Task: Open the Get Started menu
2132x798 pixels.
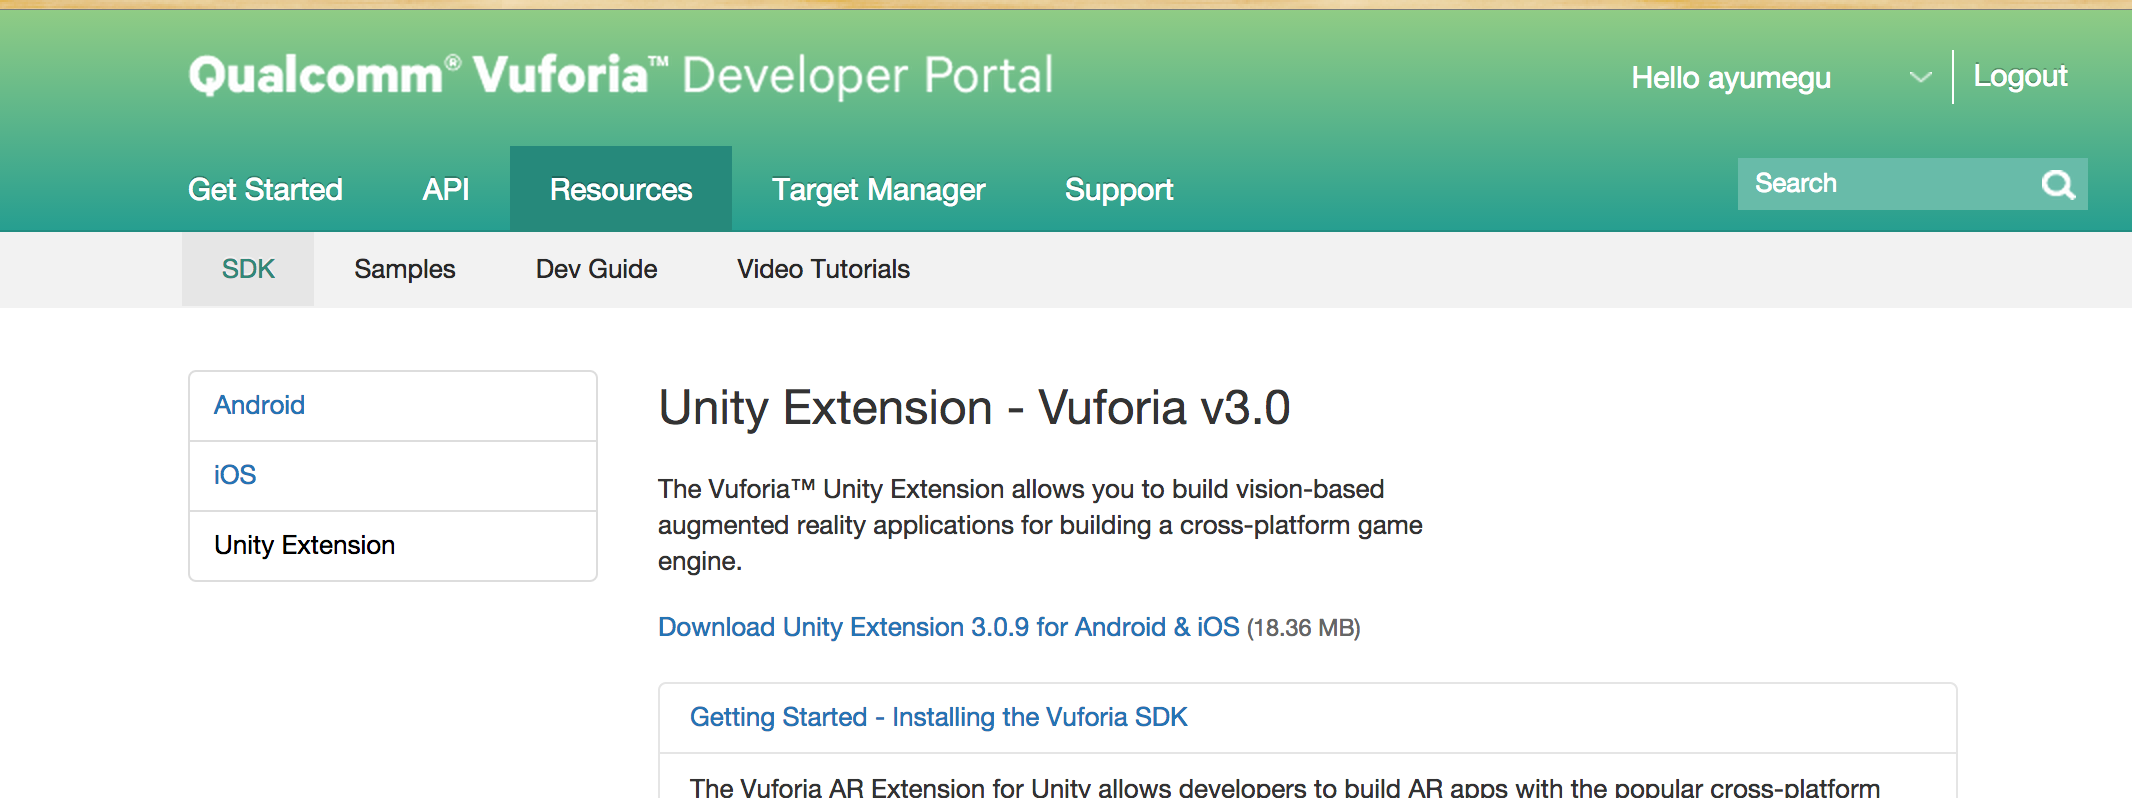Action: coord(265,189)
